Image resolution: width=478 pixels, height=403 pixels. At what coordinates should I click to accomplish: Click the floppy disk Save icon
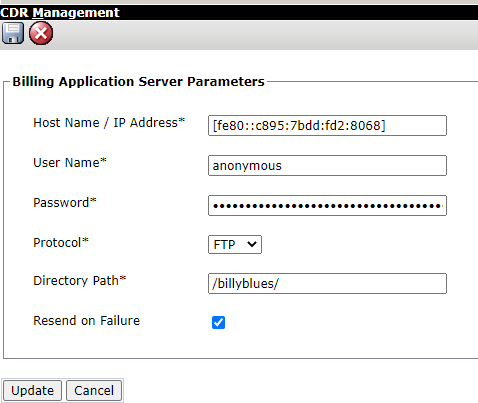coord(13,33)
